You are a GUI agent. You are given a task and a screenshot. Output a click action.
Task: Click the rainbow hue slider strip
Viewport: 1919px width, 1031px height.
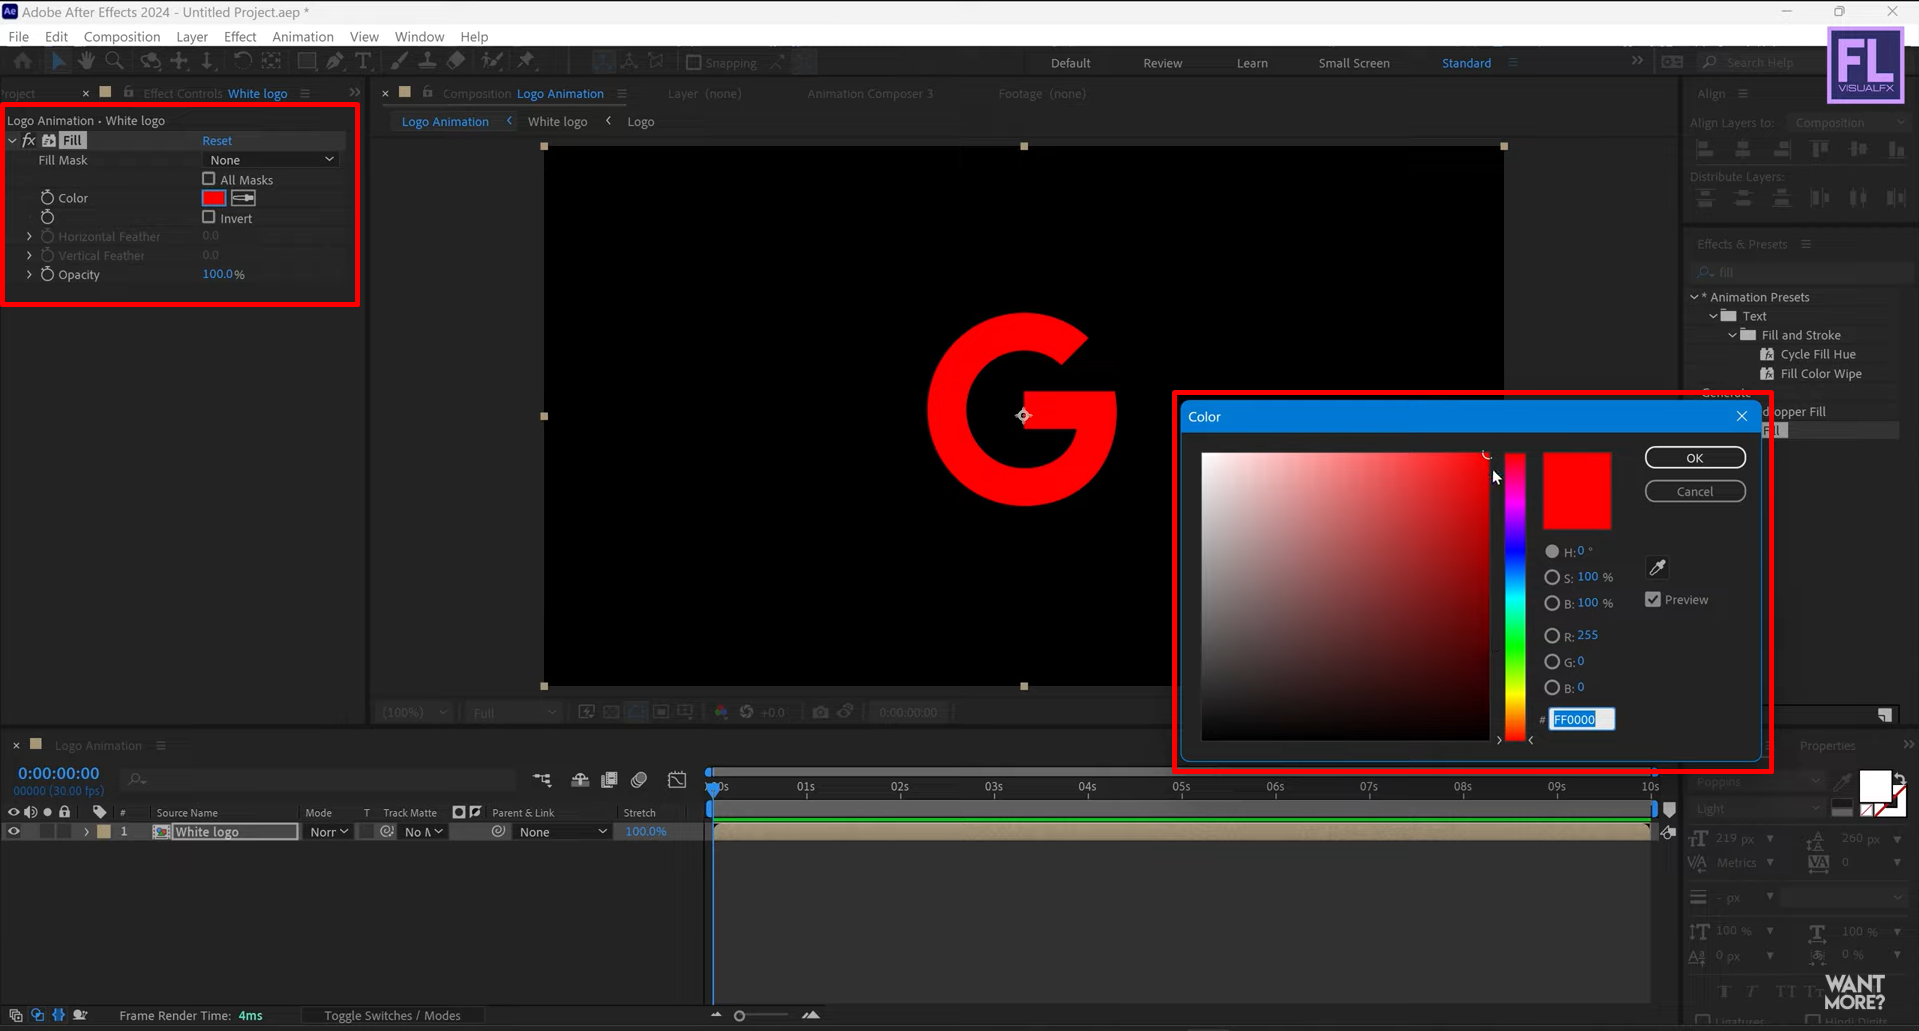pyautogui.click(x=1516, y=597)
